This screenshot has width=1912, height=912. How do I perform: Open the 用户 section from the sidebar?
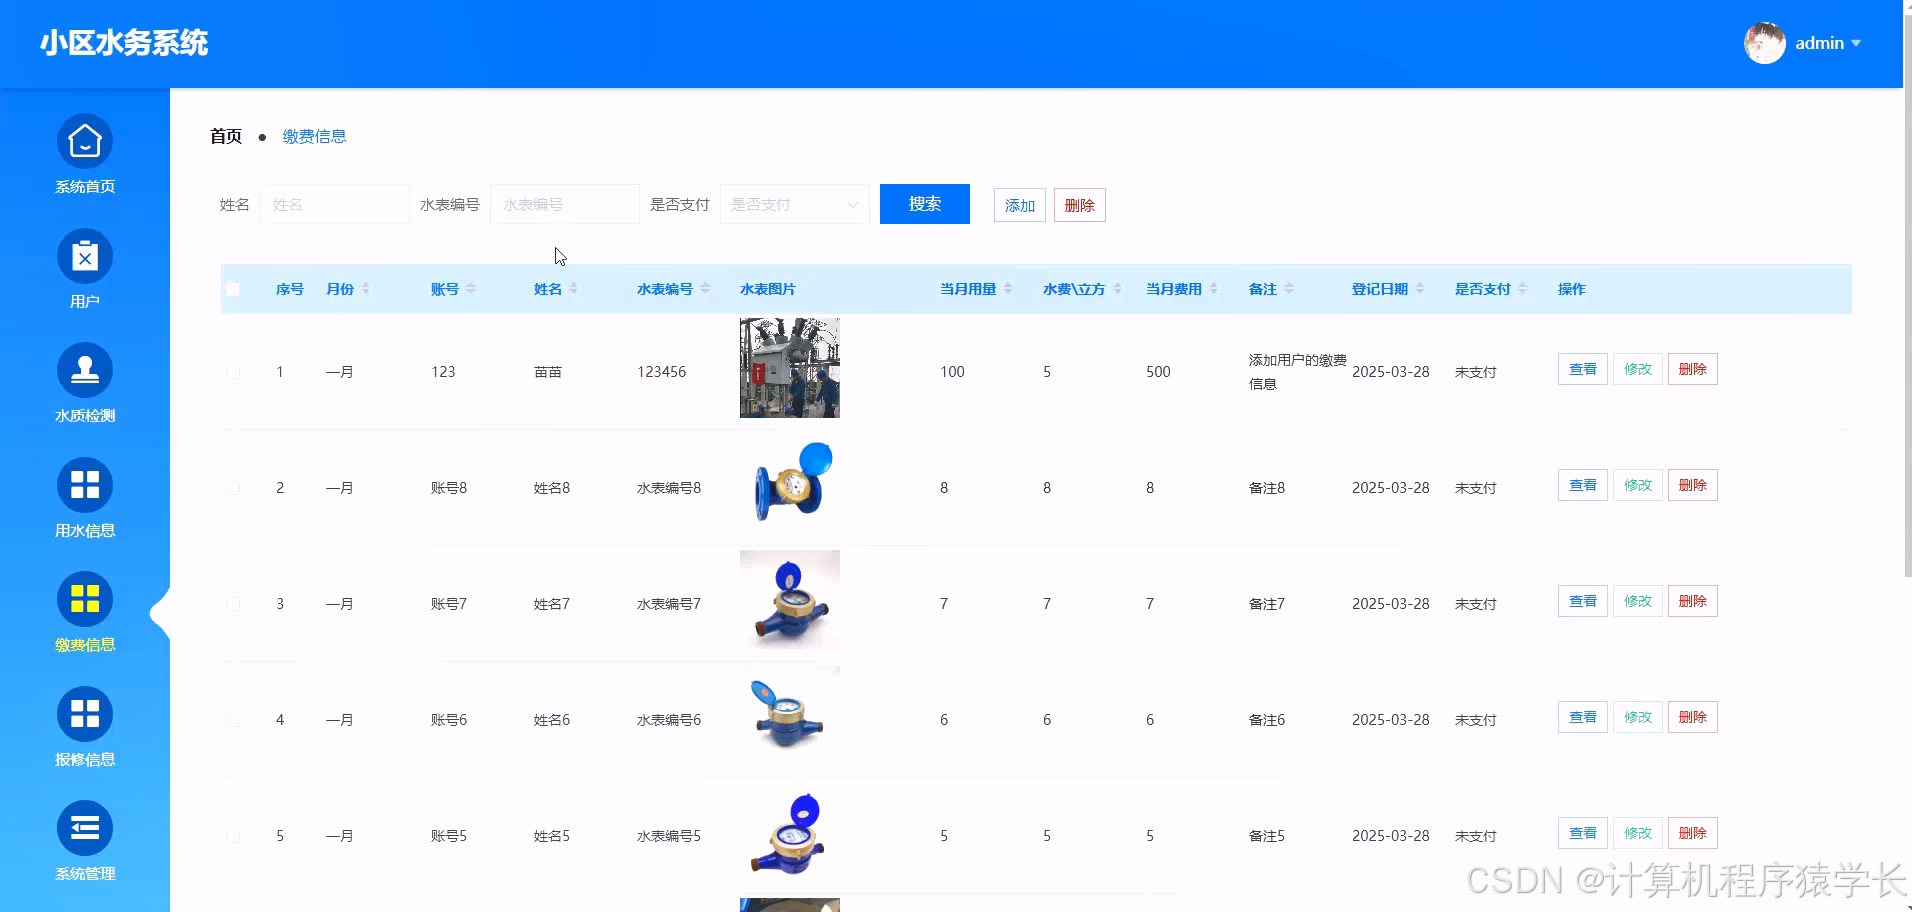point(84,257)
